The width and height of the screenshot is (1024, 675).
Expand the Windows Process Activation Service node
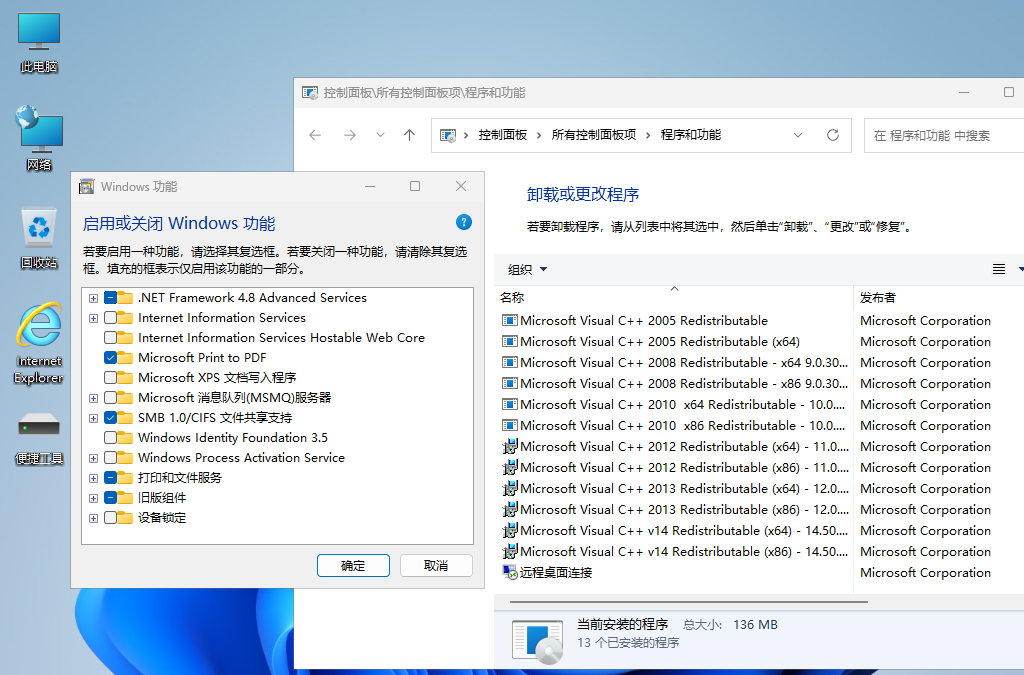(93, 458)
